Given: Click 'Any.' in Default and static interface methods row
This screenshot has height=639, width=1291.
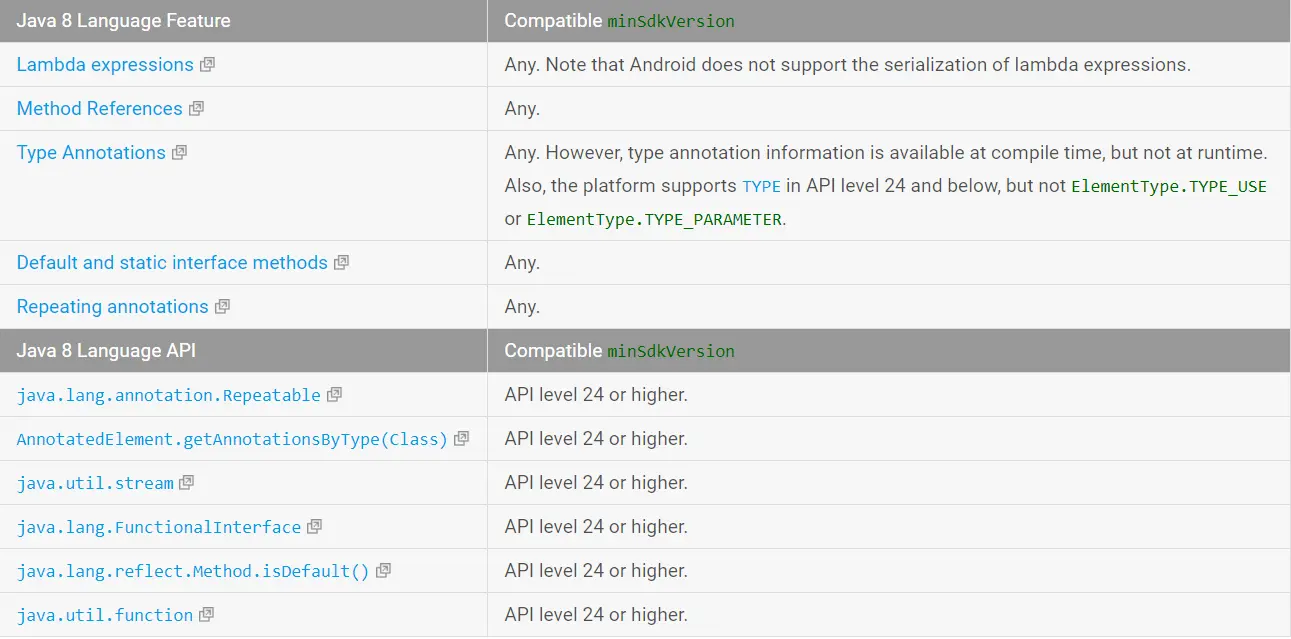Looking at the screenshot, I should (522, 263).
